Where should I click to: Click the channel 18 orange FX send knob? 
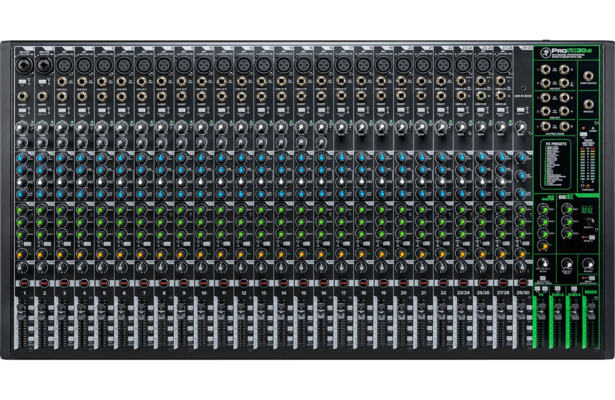coord(361,255)
